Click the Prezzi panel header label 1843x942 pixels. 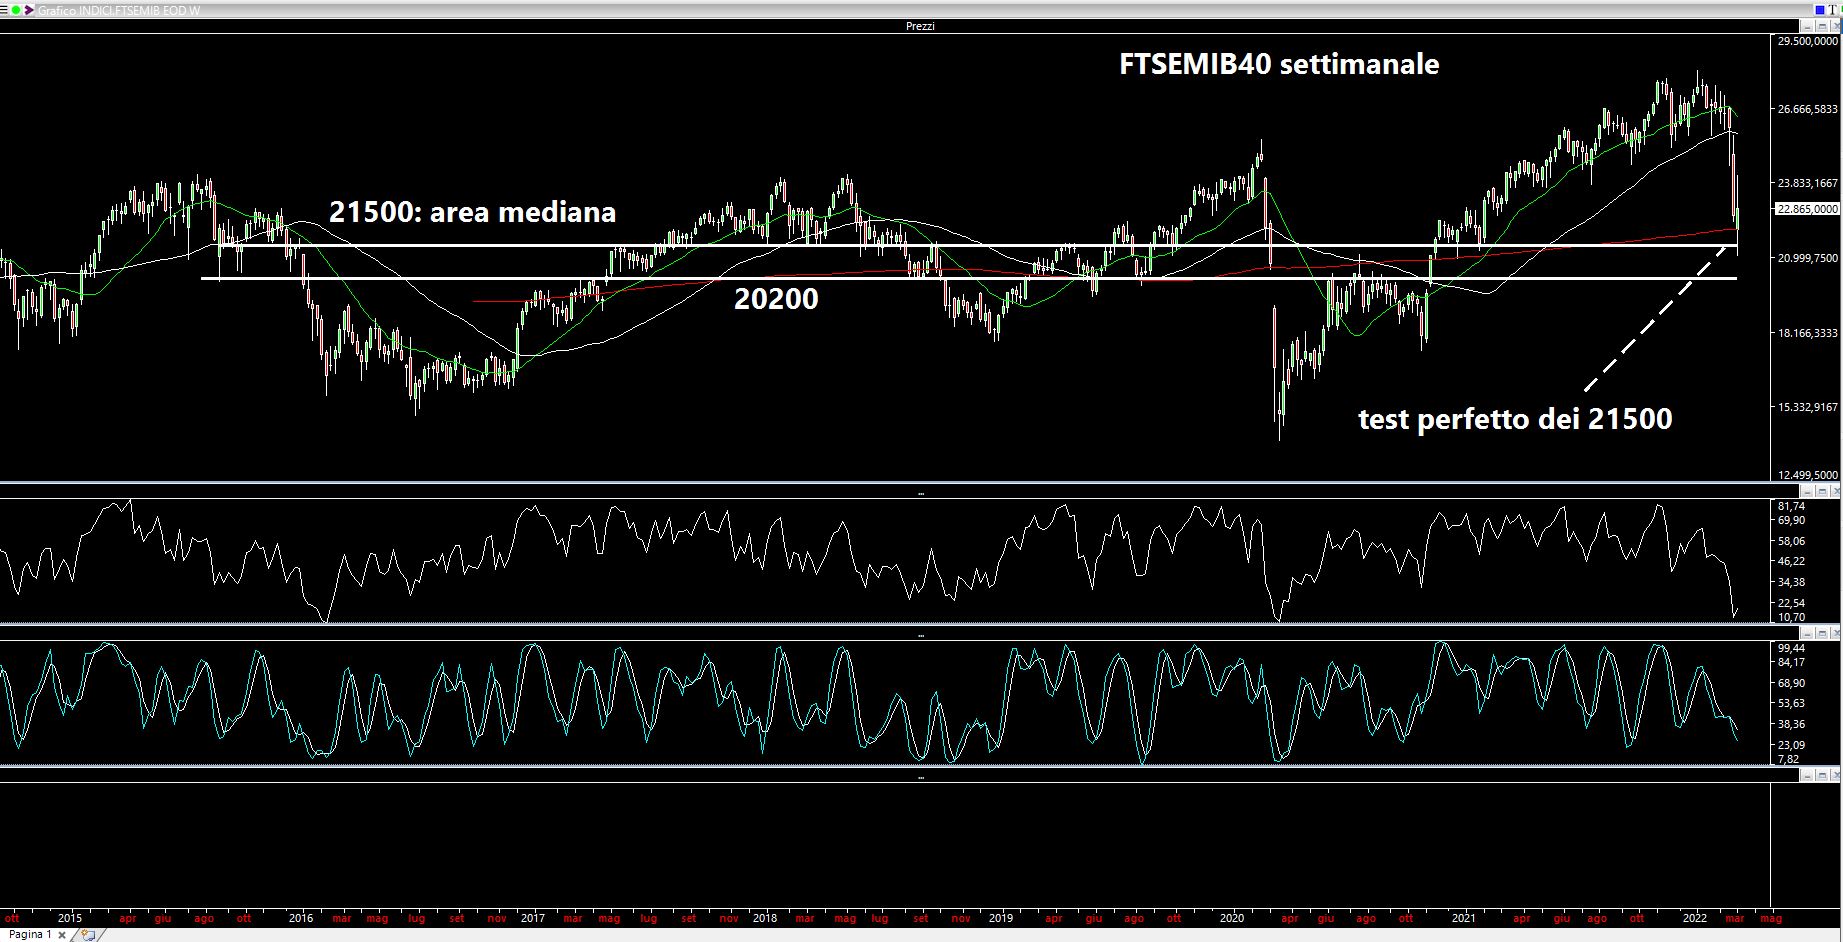(920, 26)
